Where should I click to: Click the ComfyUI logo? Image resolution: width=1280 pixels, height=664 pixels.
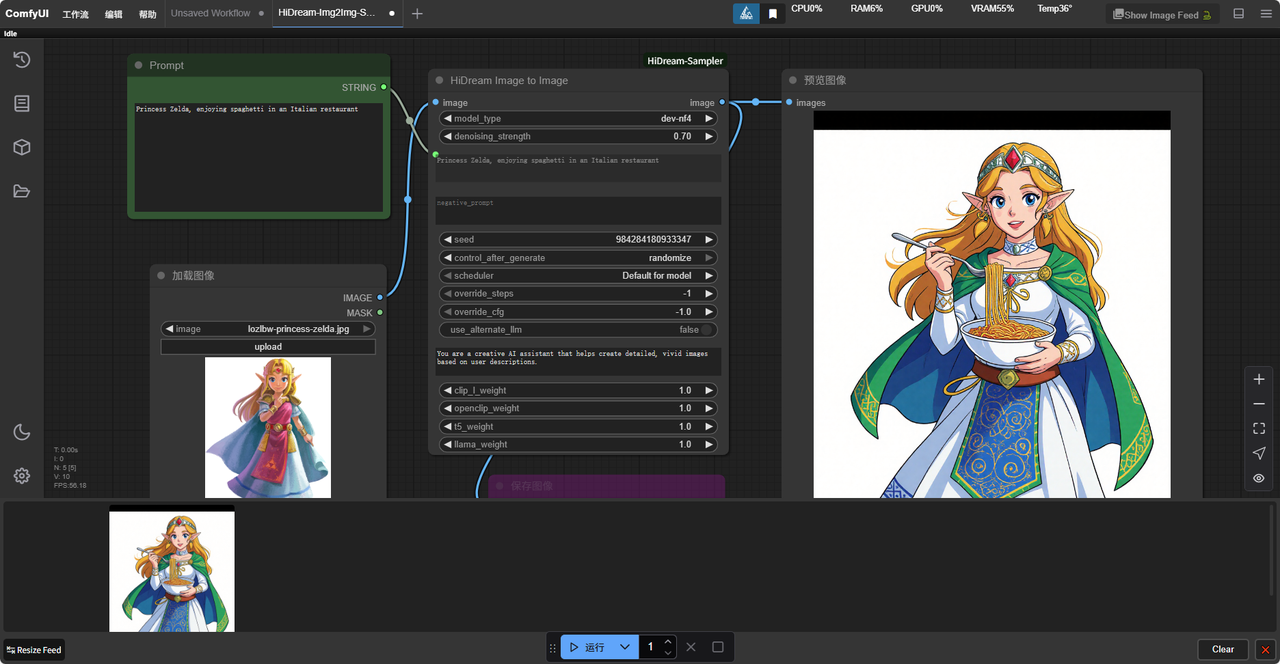(27, 13)
